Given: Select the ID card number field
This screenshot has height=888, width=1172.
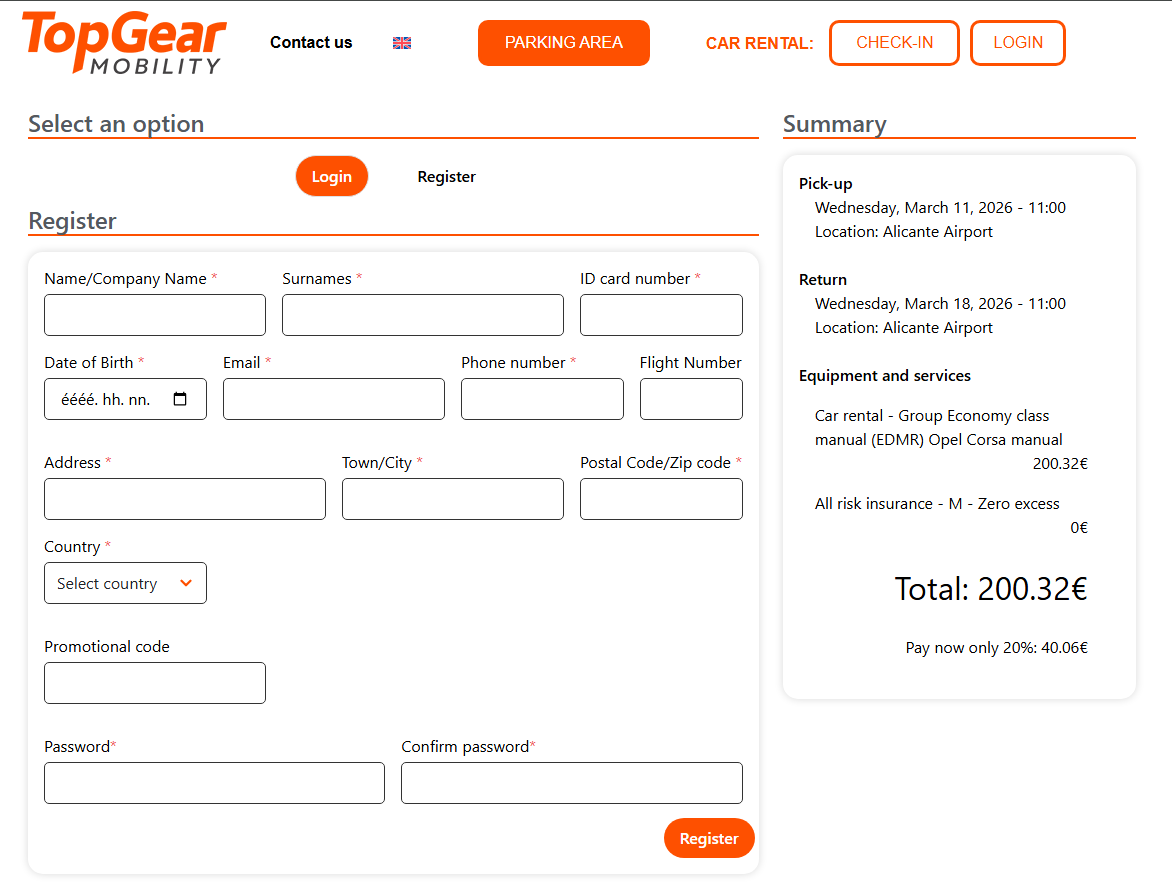Looking at the screenshot, I should point(661,315).
